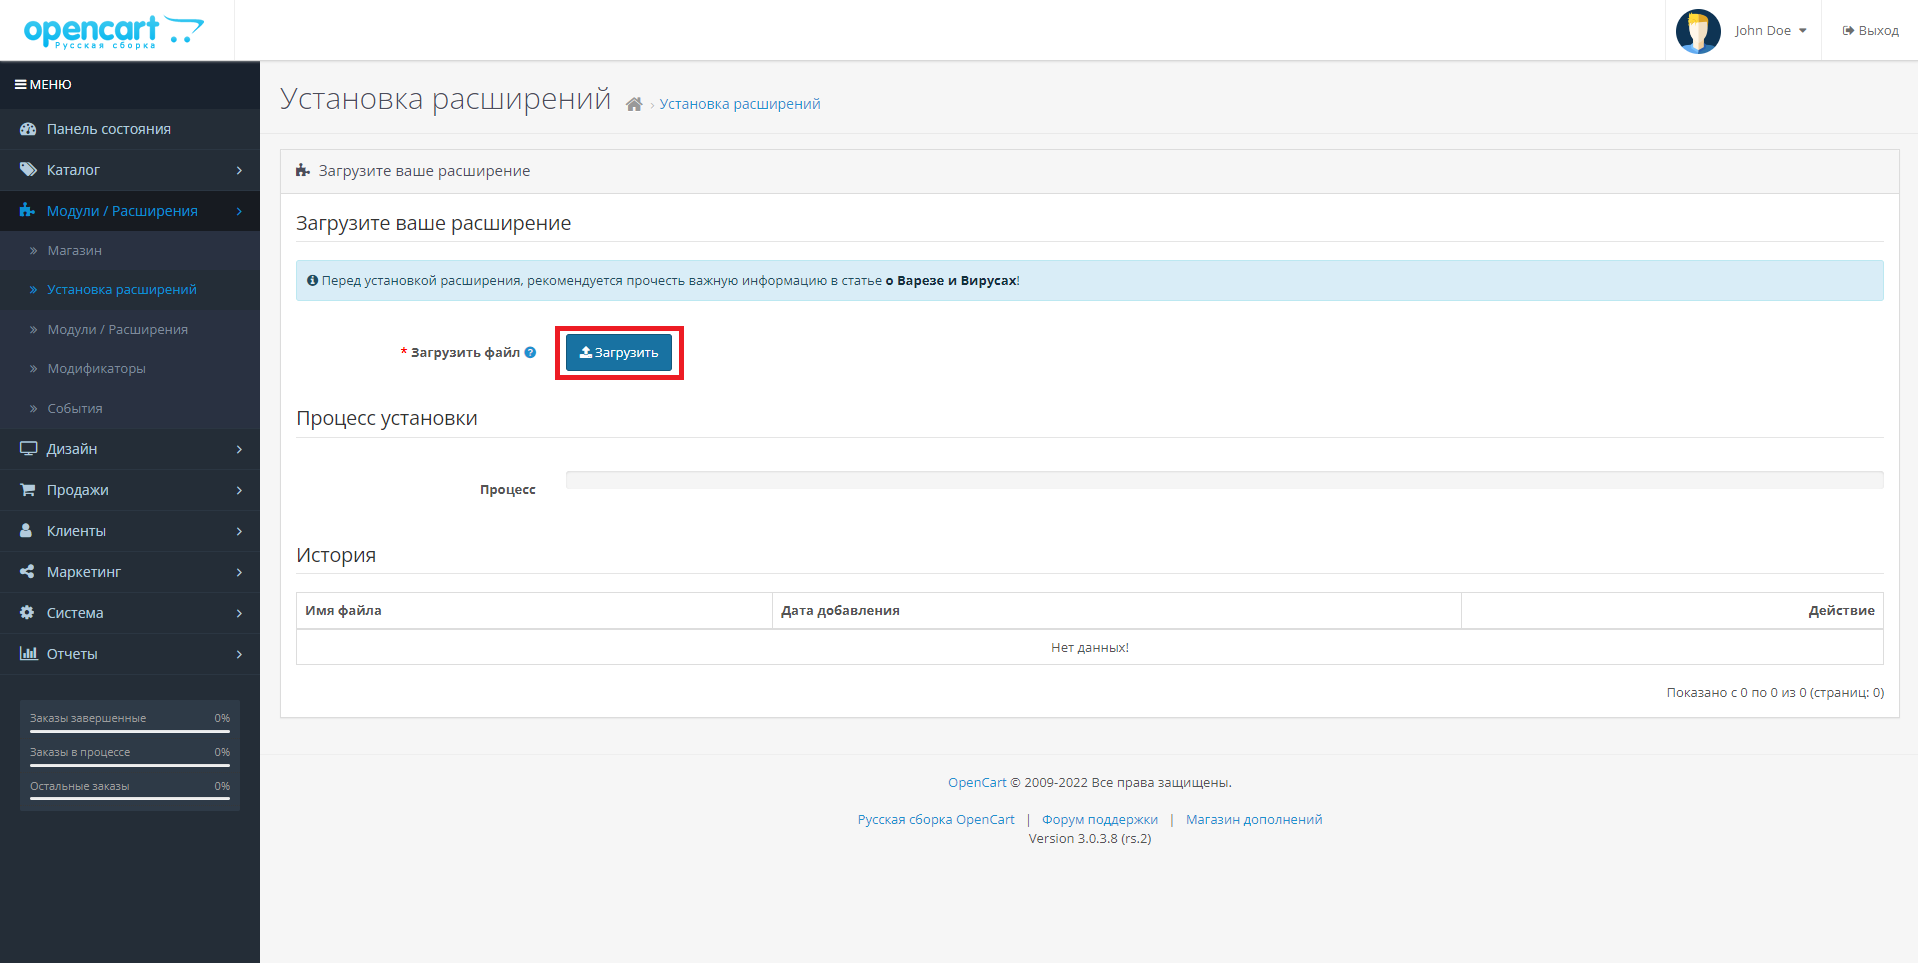Open the Магазин submenu item
The height and width of the screenshot is (963, 1918).
130,251
